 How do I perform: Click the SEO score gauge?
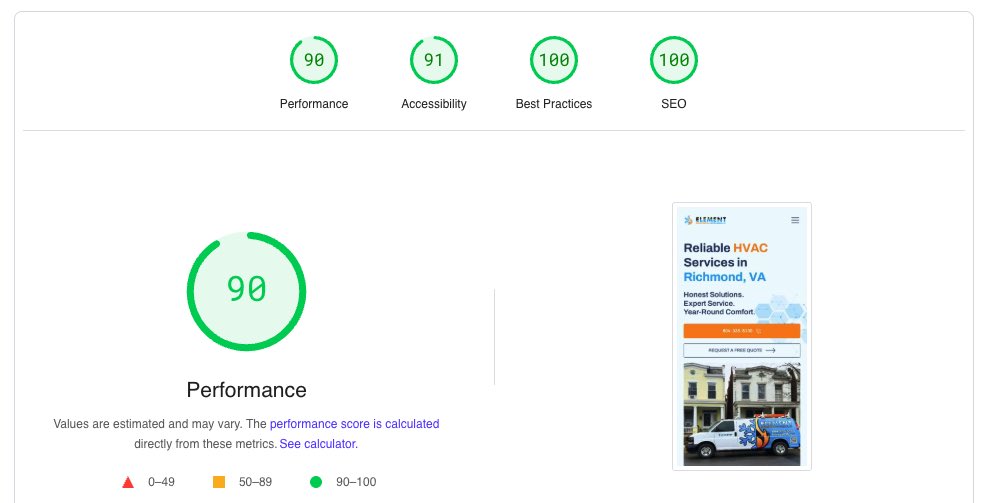click(674, 60)
